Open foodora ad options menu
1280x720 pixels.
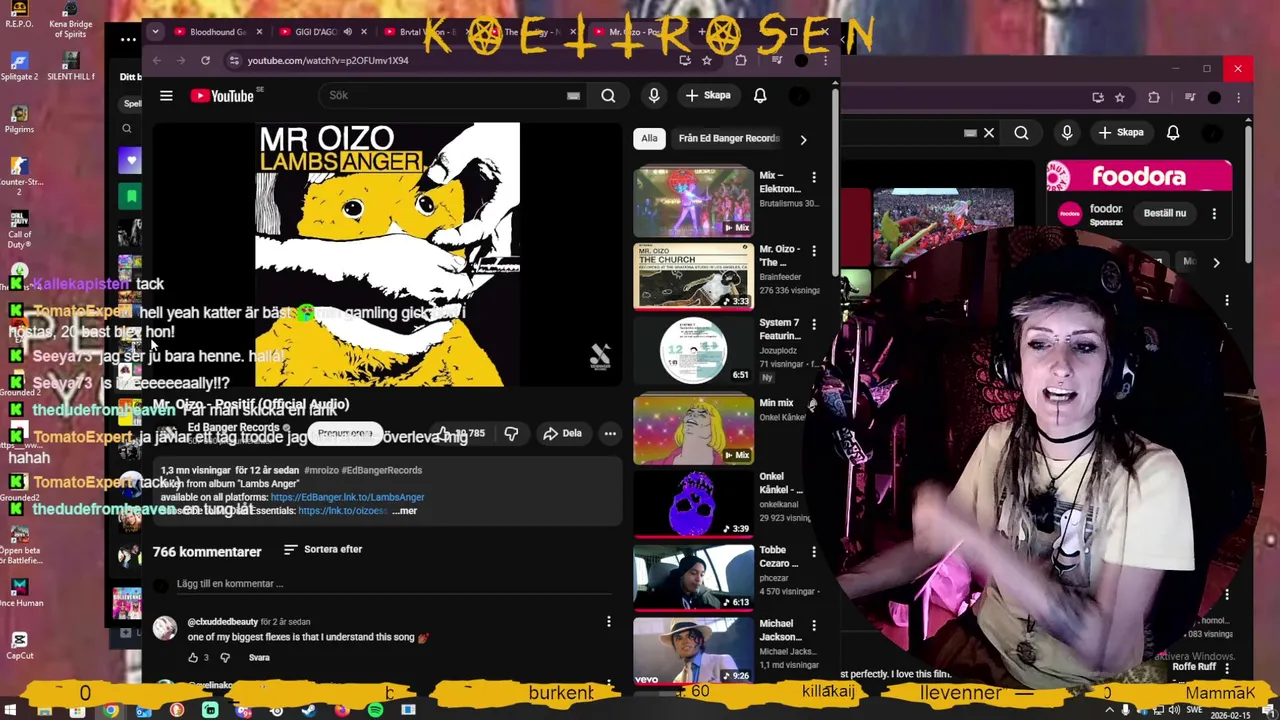(x=1214, y=213)
